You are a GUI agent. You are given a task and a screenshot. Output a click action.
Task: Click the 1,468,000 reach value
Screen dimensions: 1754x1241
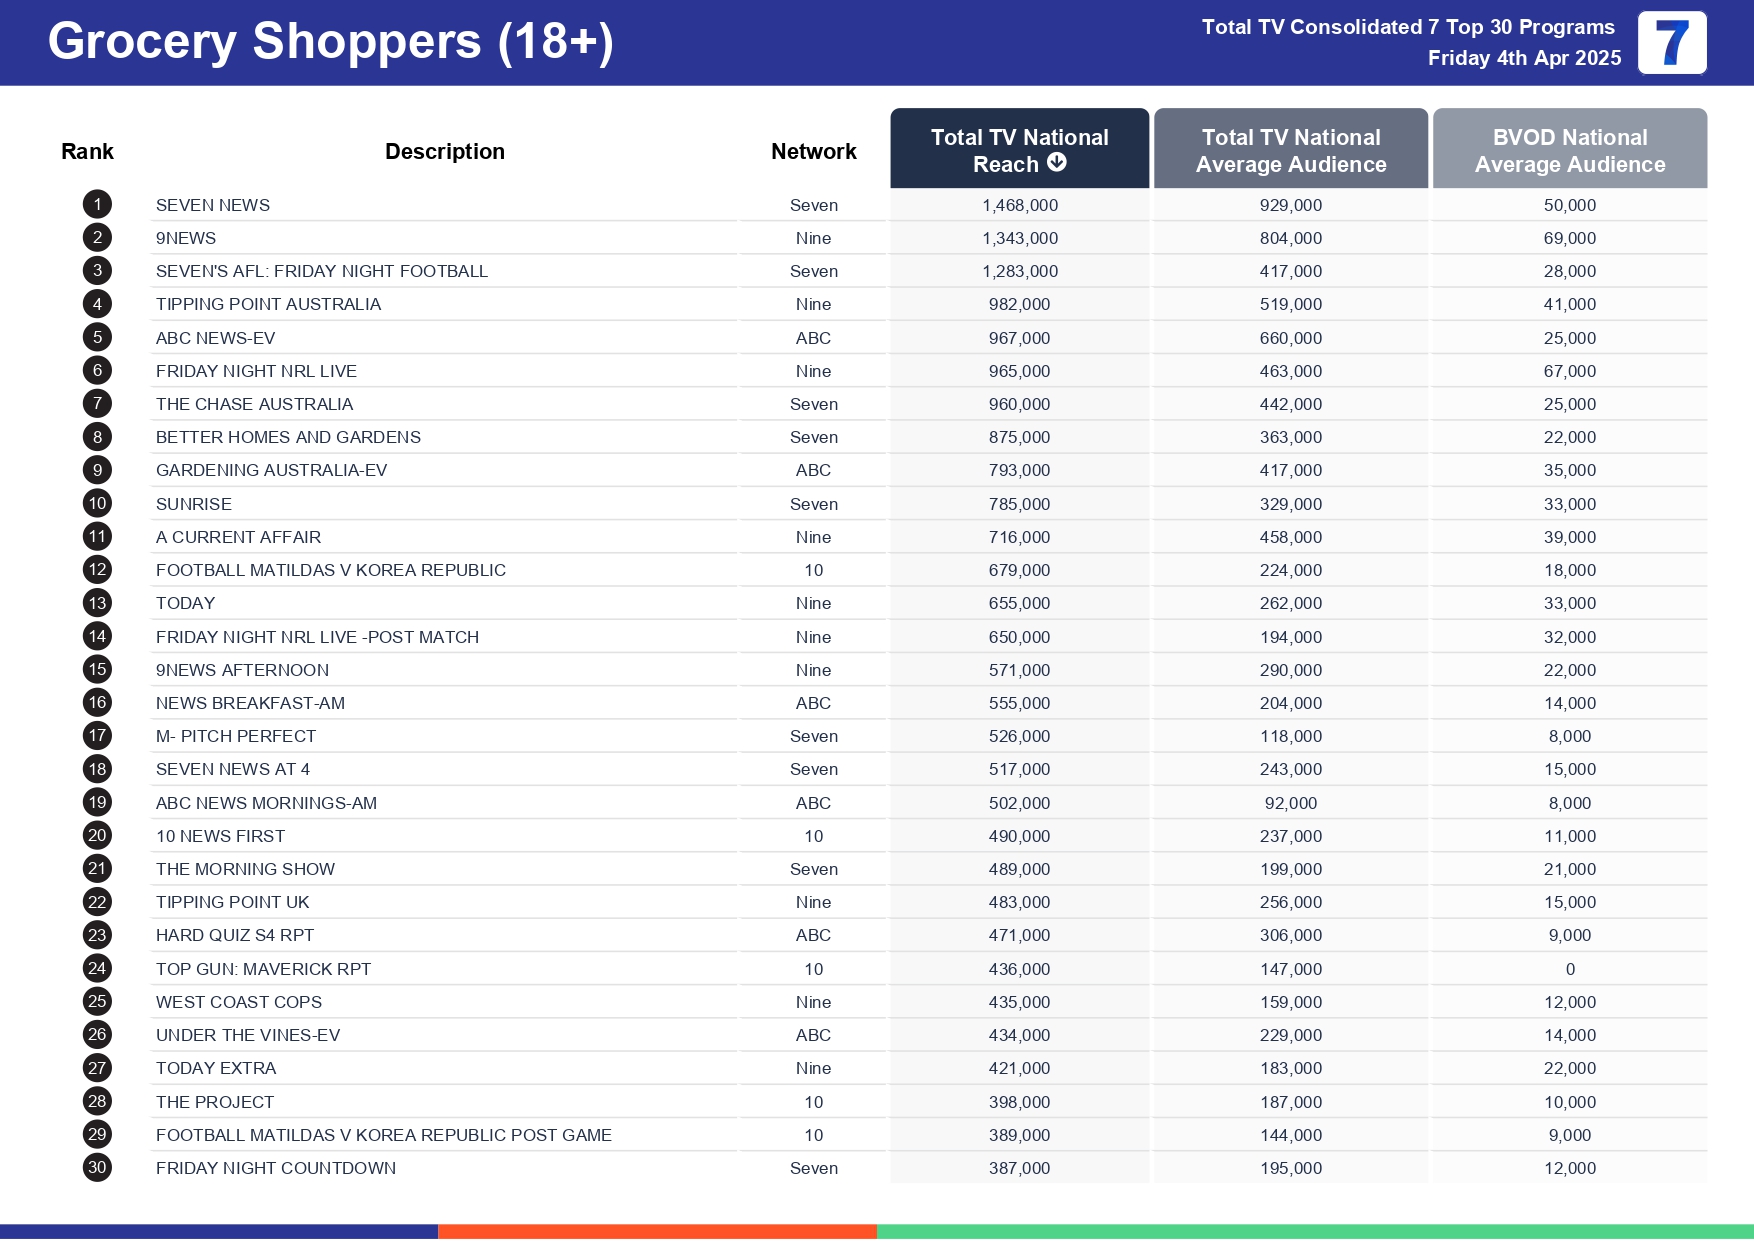point(1019,205)
